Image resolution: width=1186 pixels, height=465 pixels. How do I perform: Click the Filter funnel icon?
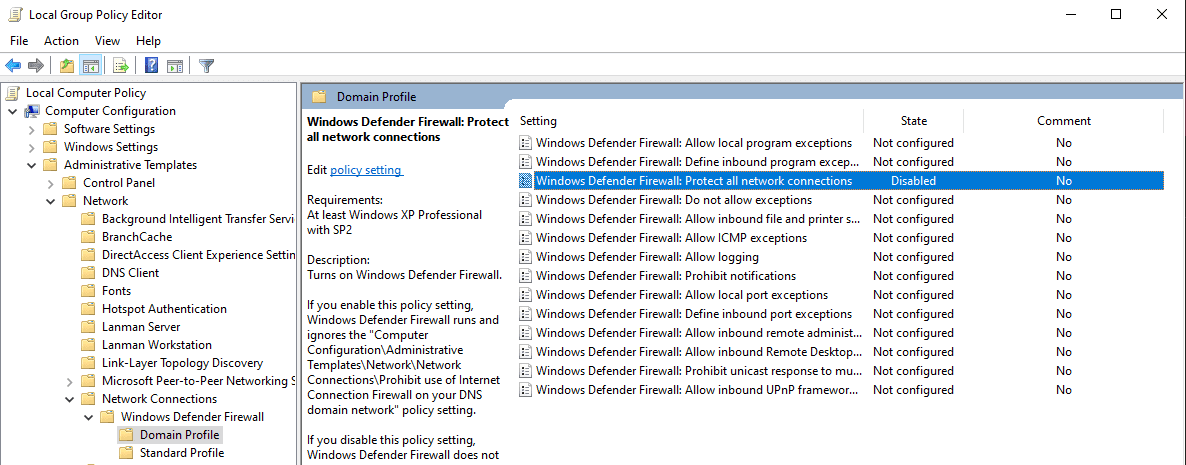(x=206, y=66)
